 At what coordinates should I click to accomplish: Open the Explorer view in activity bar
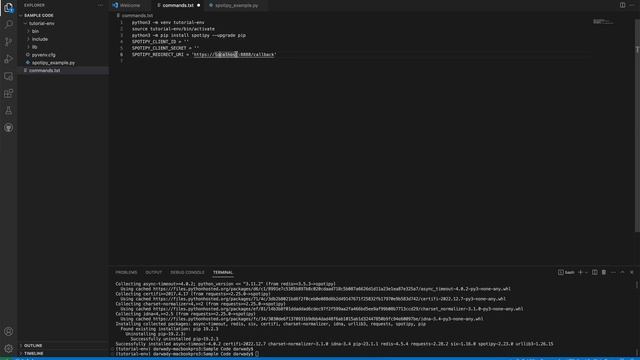8,7
